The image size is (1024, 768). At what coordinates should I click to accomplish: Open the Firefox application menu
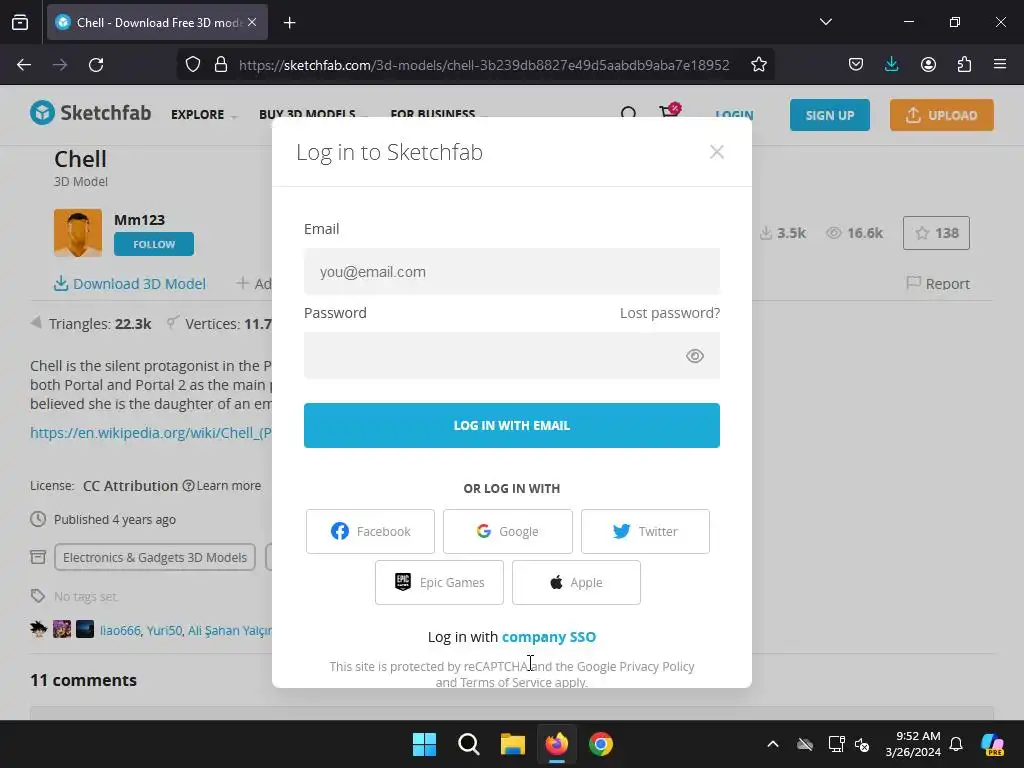point(1000,65)
